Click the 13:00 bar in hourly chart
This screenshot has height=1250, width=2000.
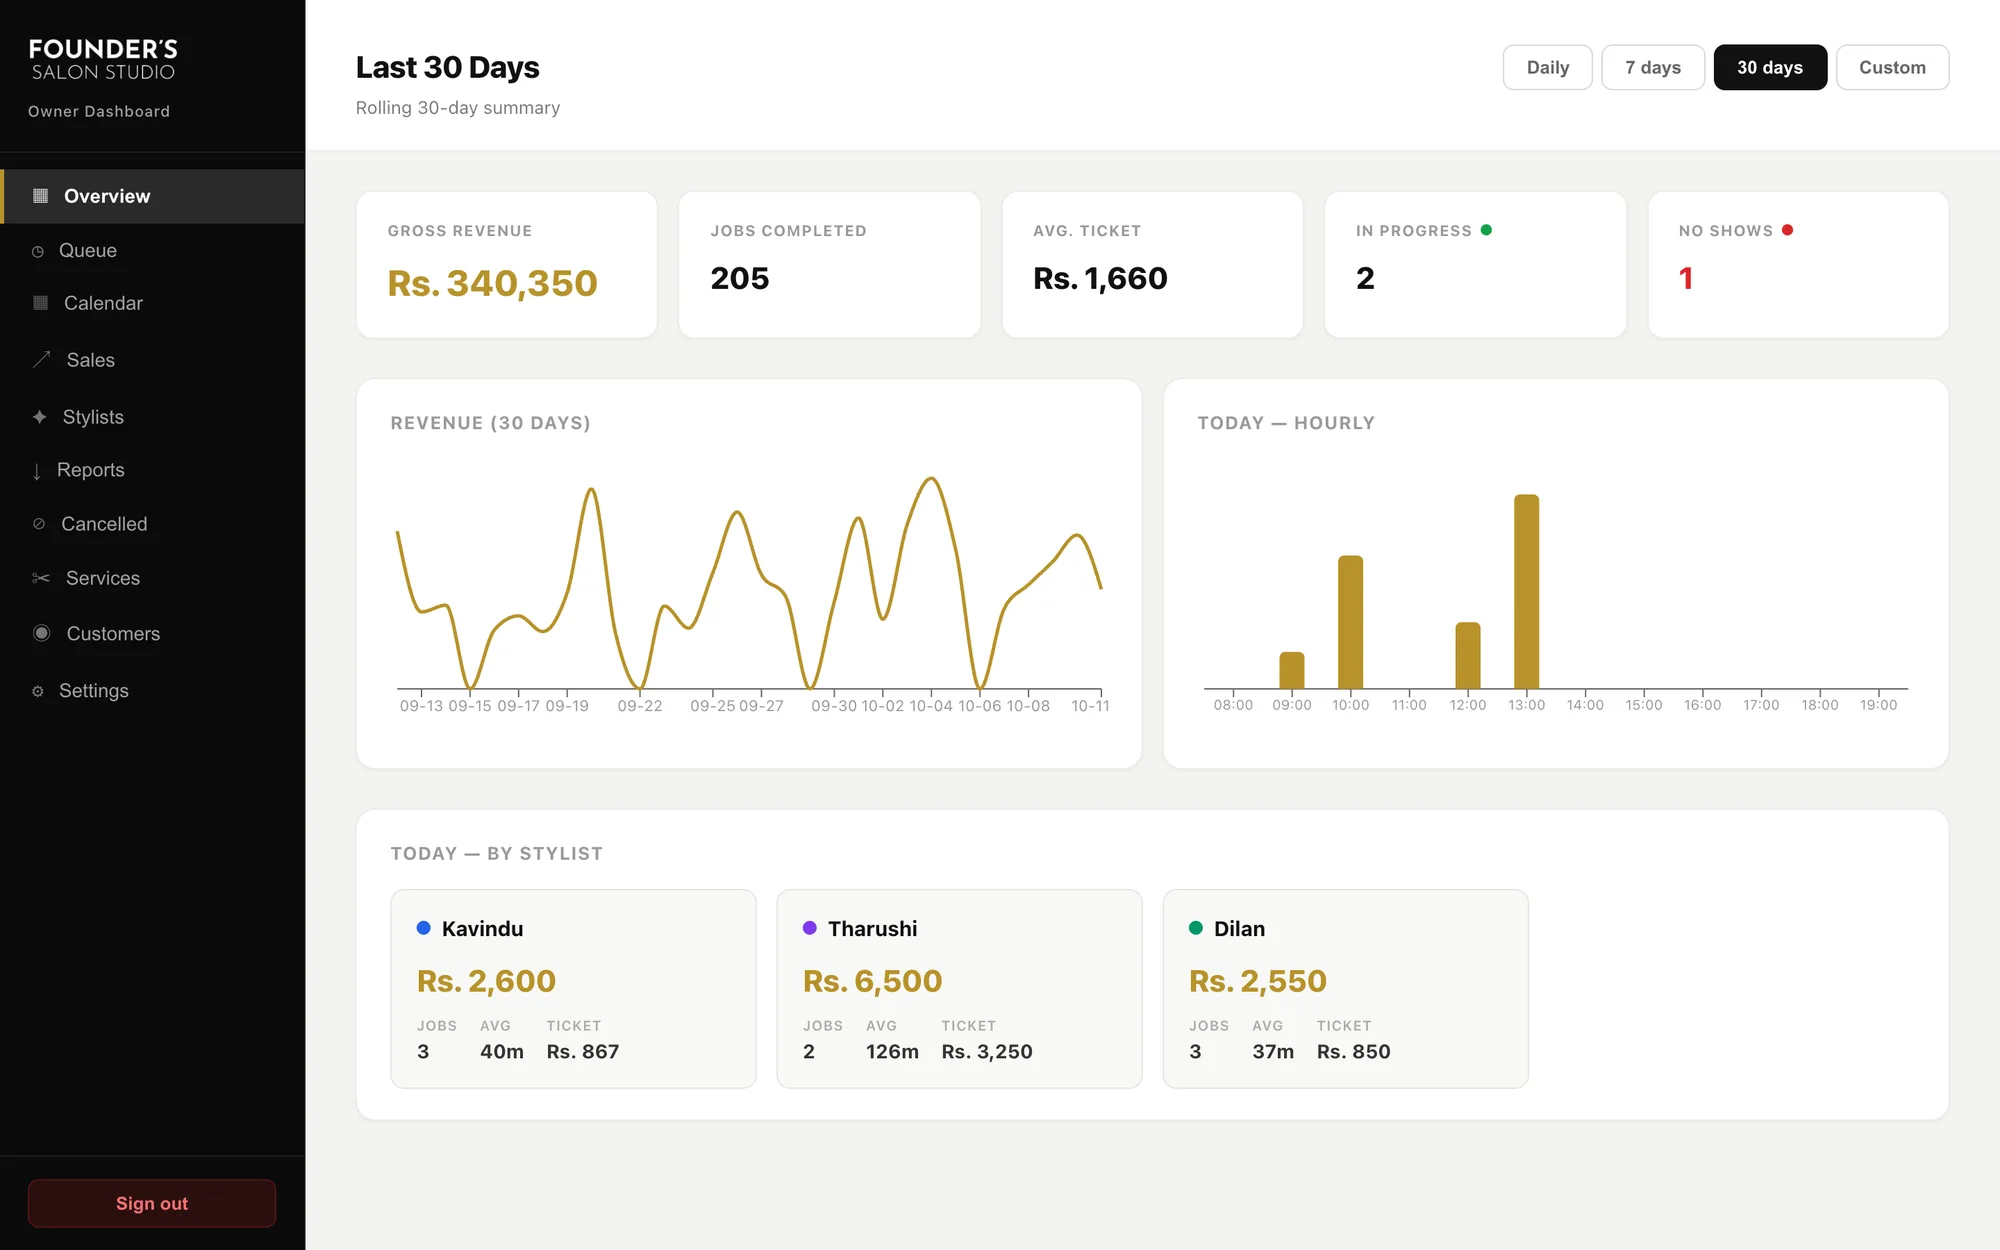click(1526, 591)
